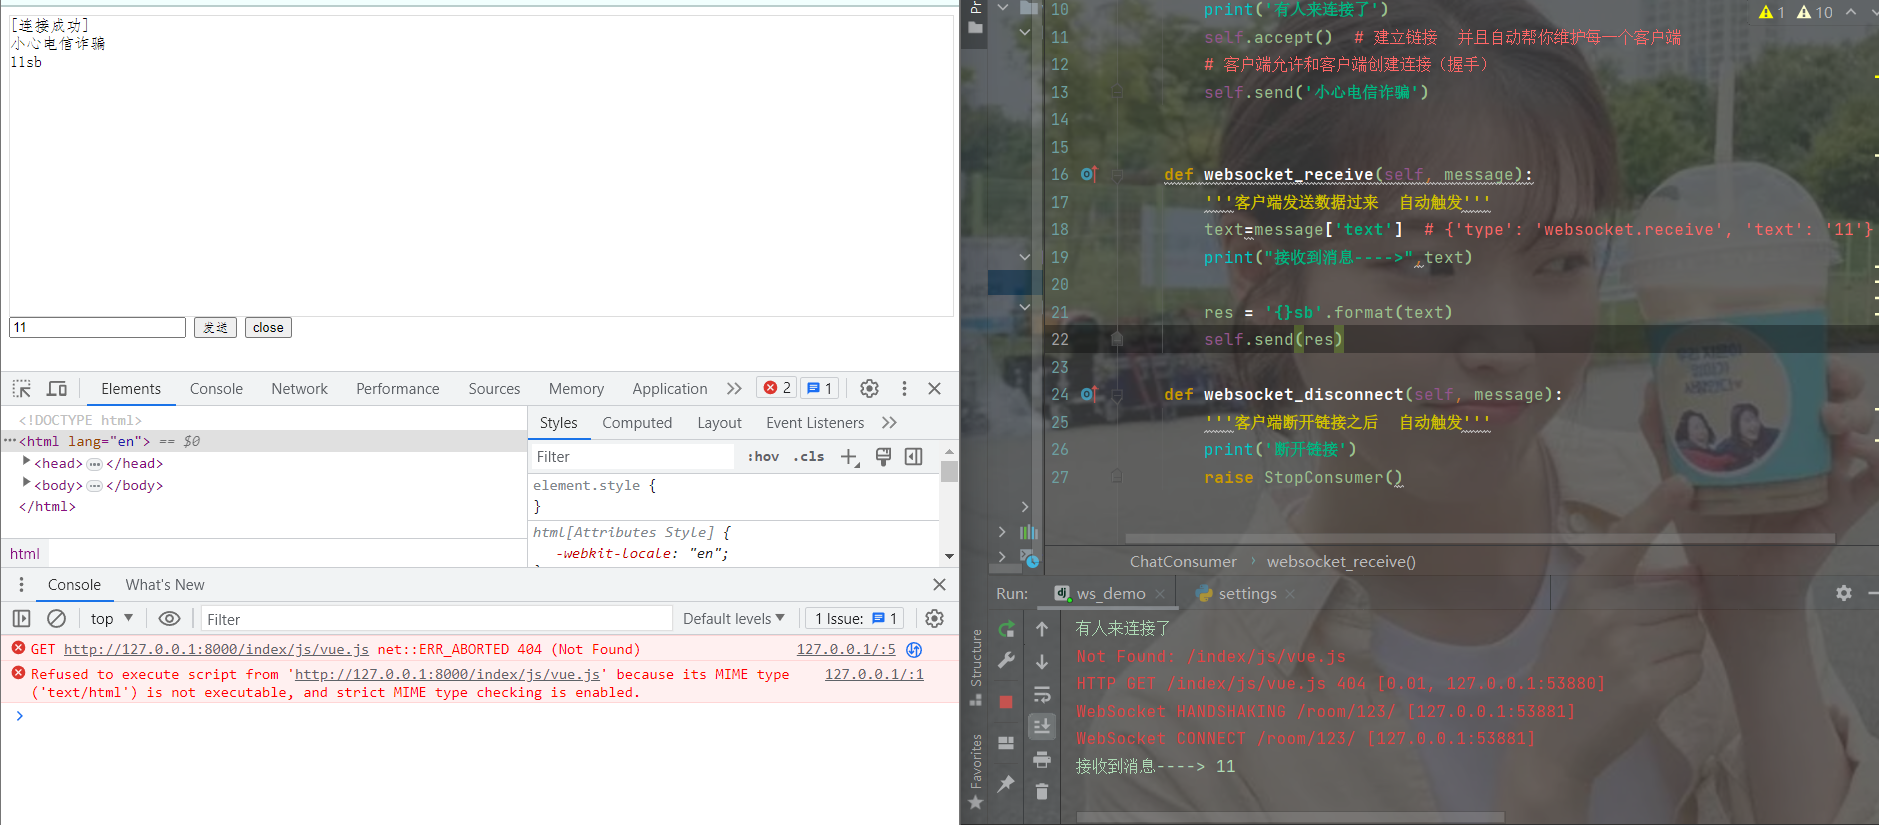Click the blue messages count badge
Viewport: 1879px width, 825px height.
click(x=819, y=388)
